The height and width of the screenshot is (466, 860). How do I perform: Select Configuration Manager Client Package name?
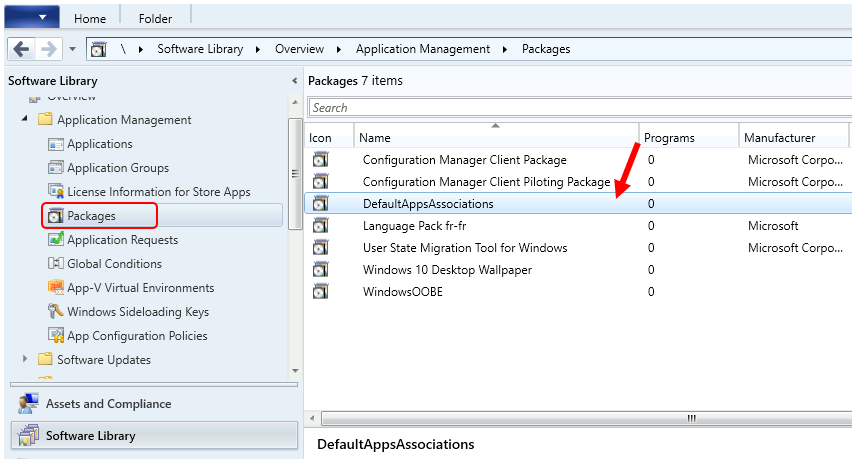[x=465, y=160]
